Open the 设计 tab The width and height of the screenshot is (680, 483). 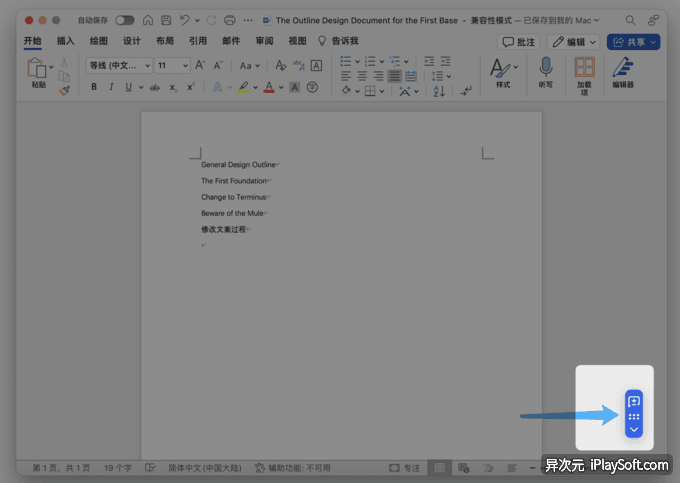131,41
